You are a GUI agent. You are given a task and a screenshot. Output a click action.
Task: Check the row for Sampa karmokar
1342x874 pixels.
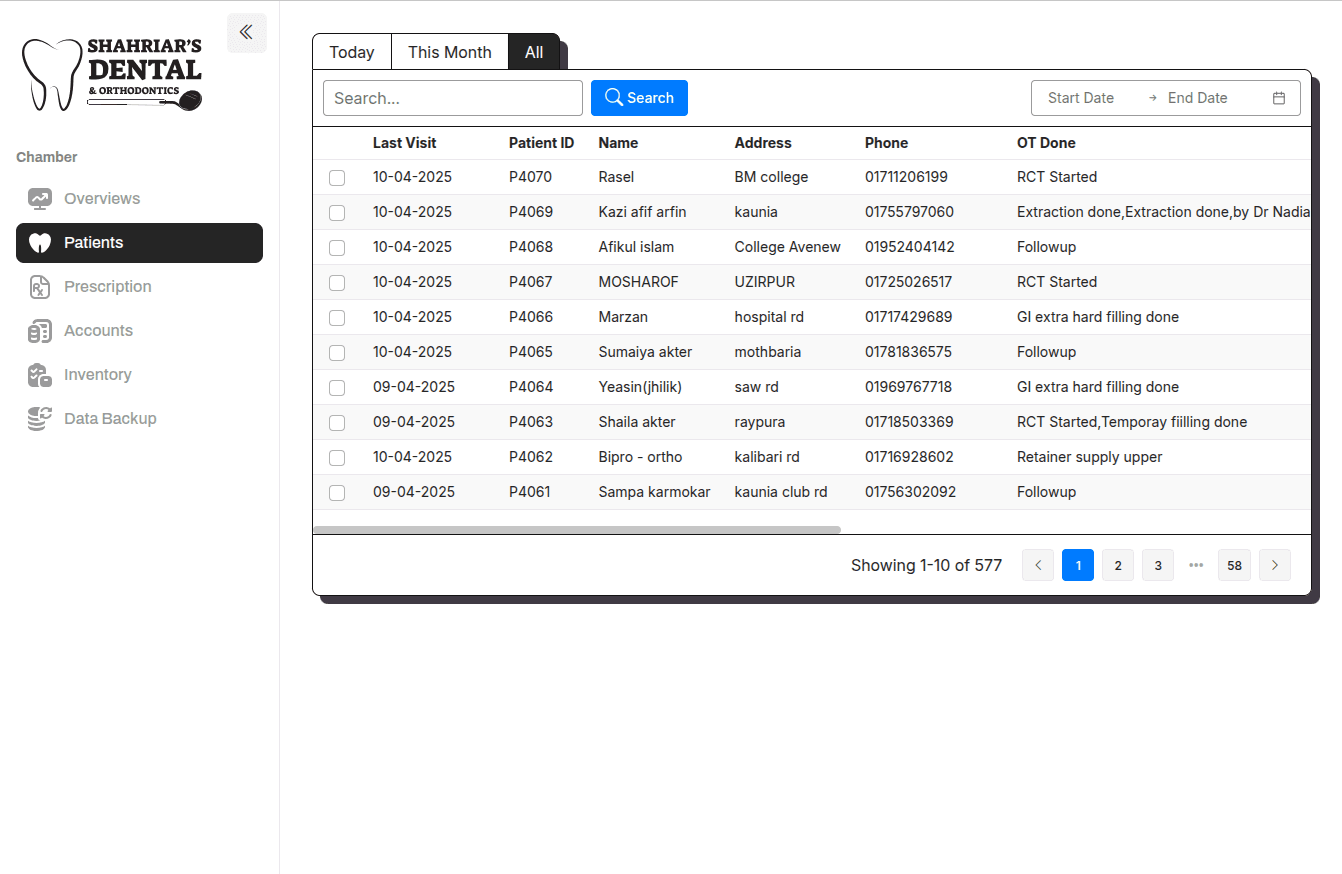click(x=337, y=493)
